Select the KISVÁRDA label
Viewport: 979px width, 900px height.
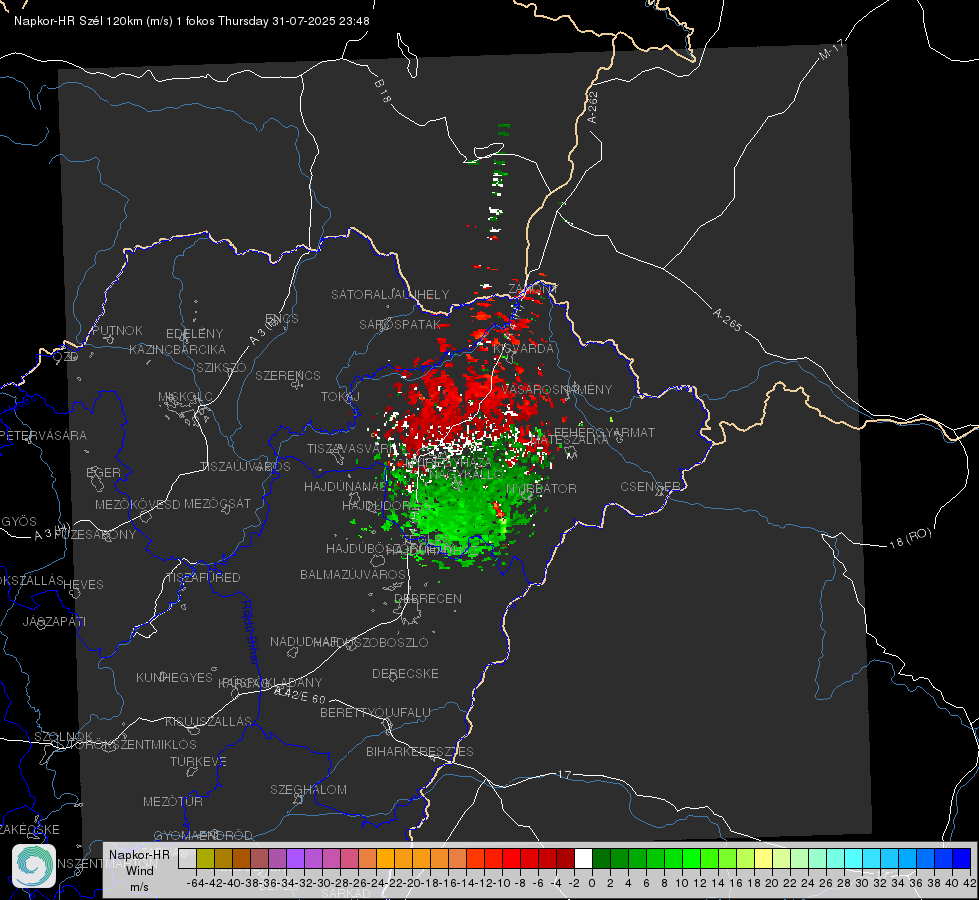523,348
